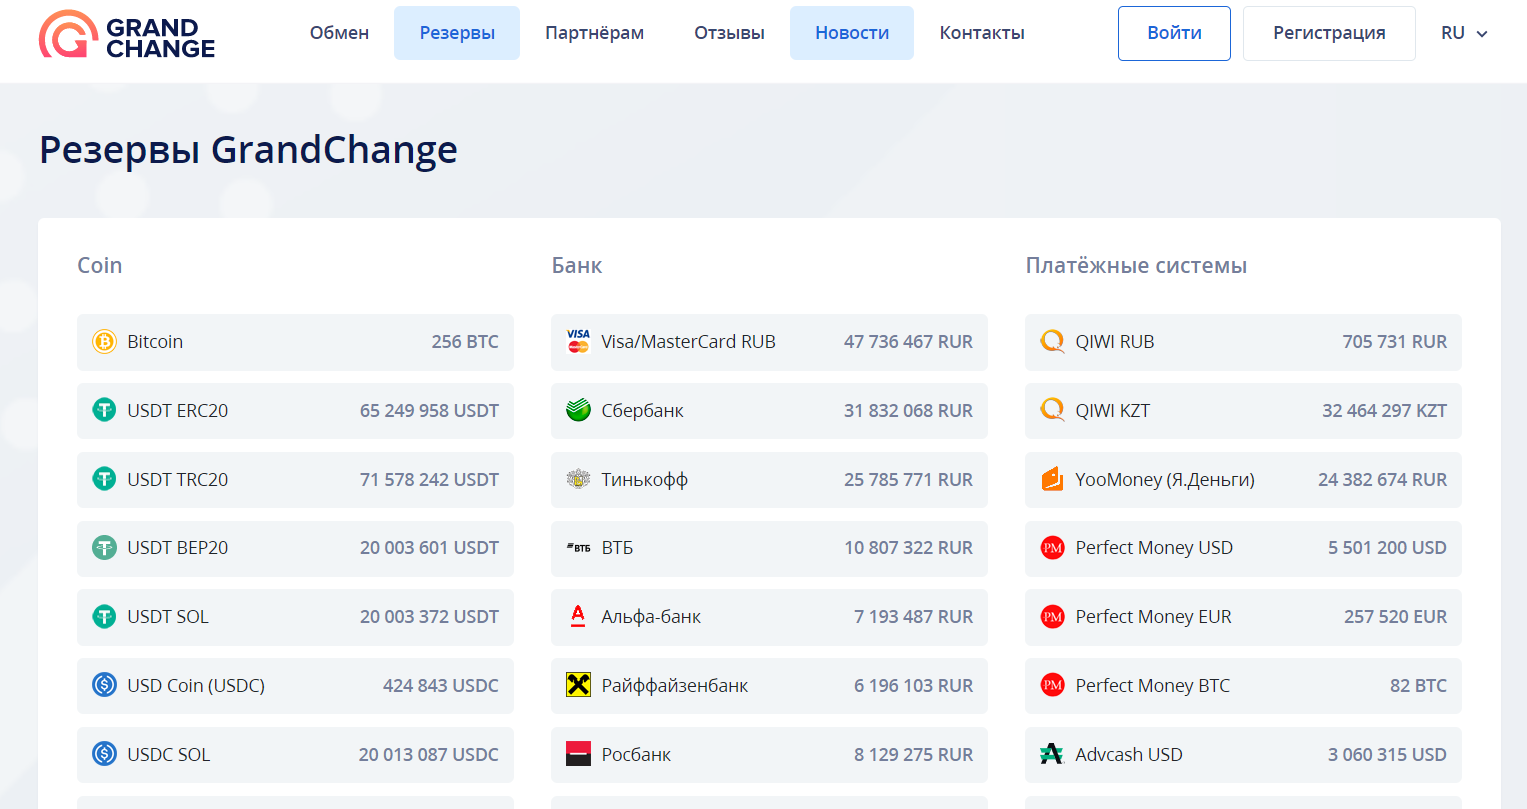The width and height of the screenshot is (1527, 809).
Task: Click the USDC SOL icon
Action: point(104,754)
